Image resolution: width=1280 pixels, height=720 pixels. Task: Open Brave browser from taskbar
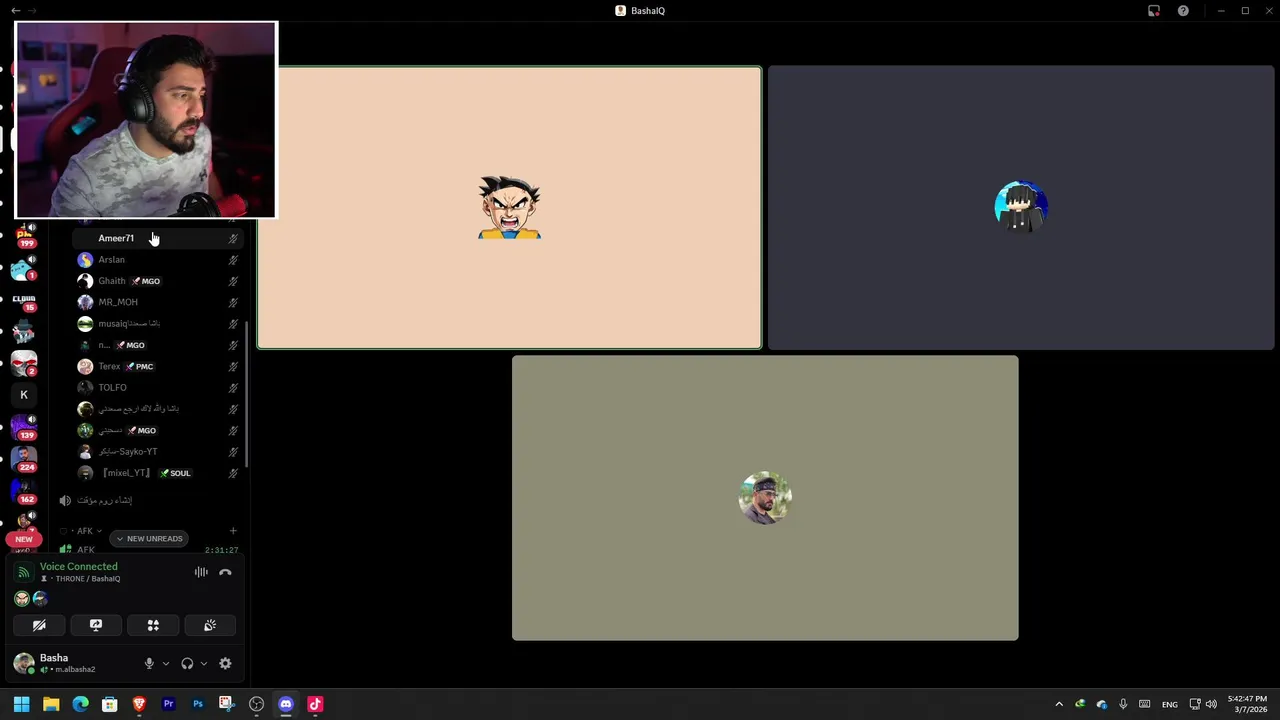(x=139, y=704)
